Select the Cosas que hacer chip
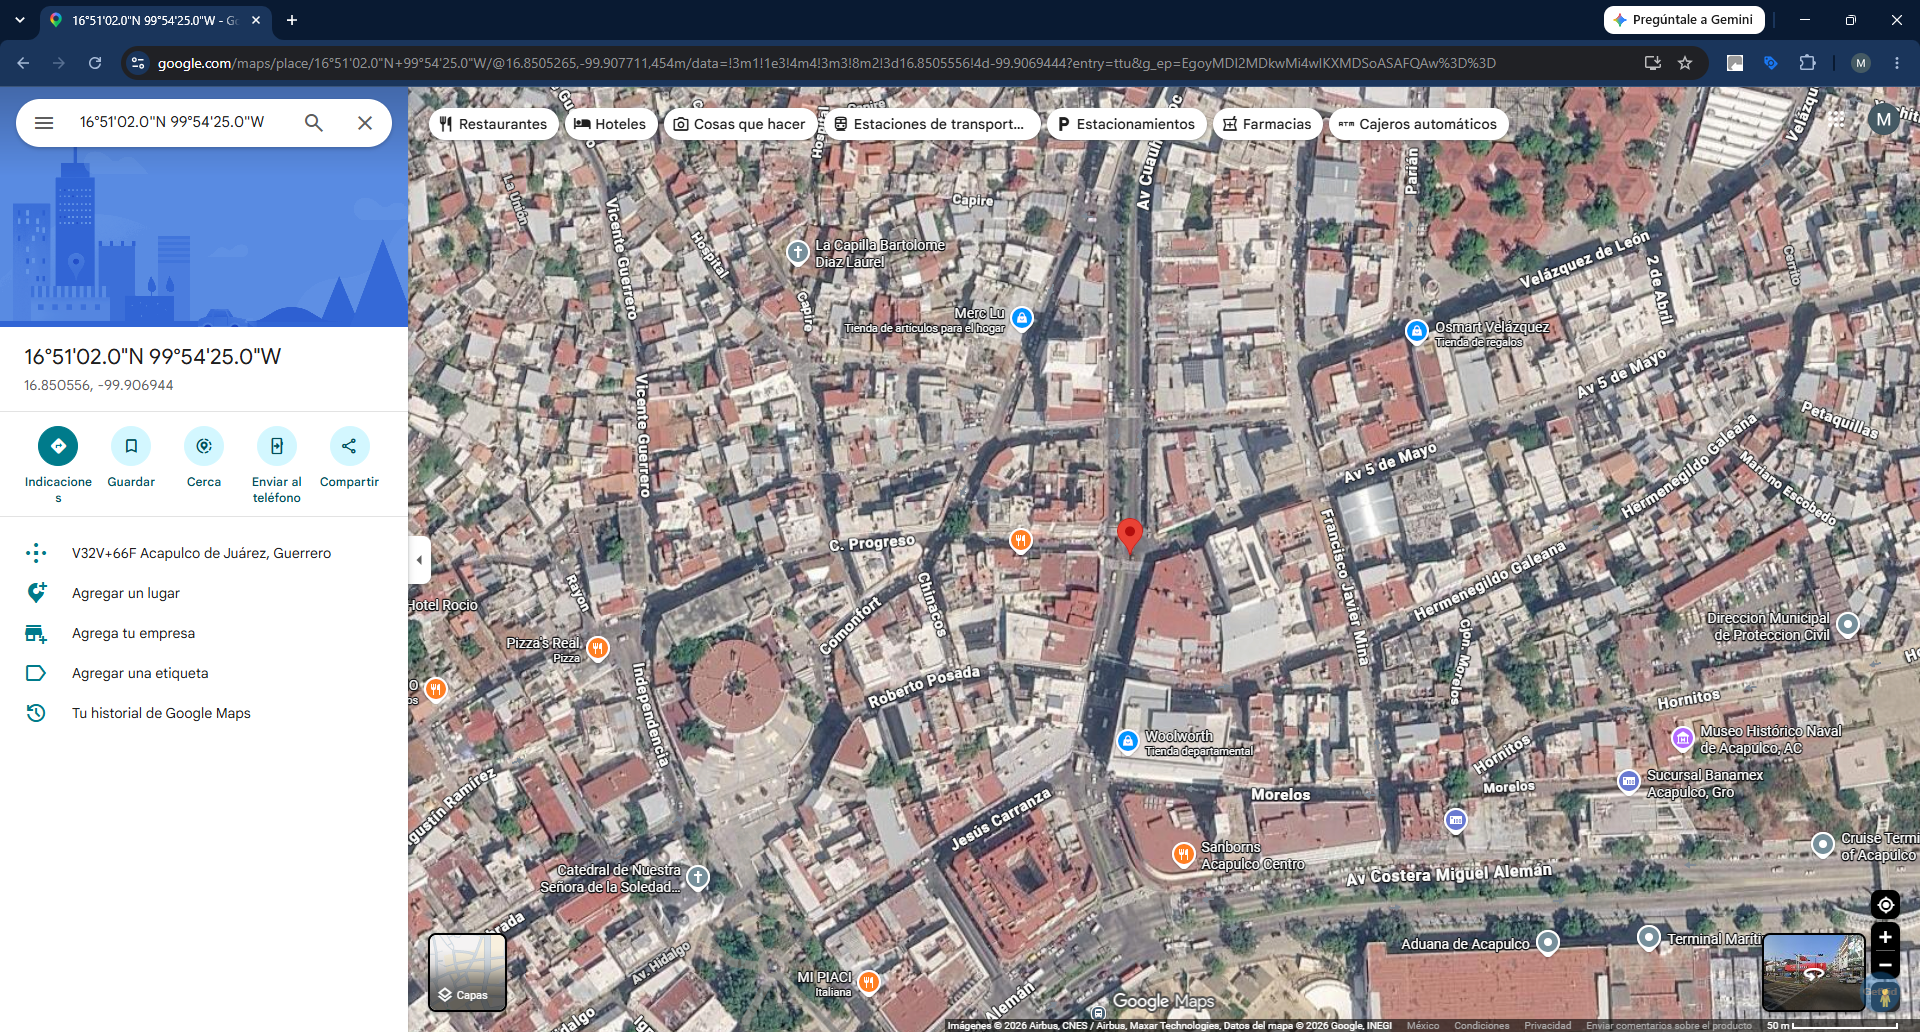 [x=740, y=124]
